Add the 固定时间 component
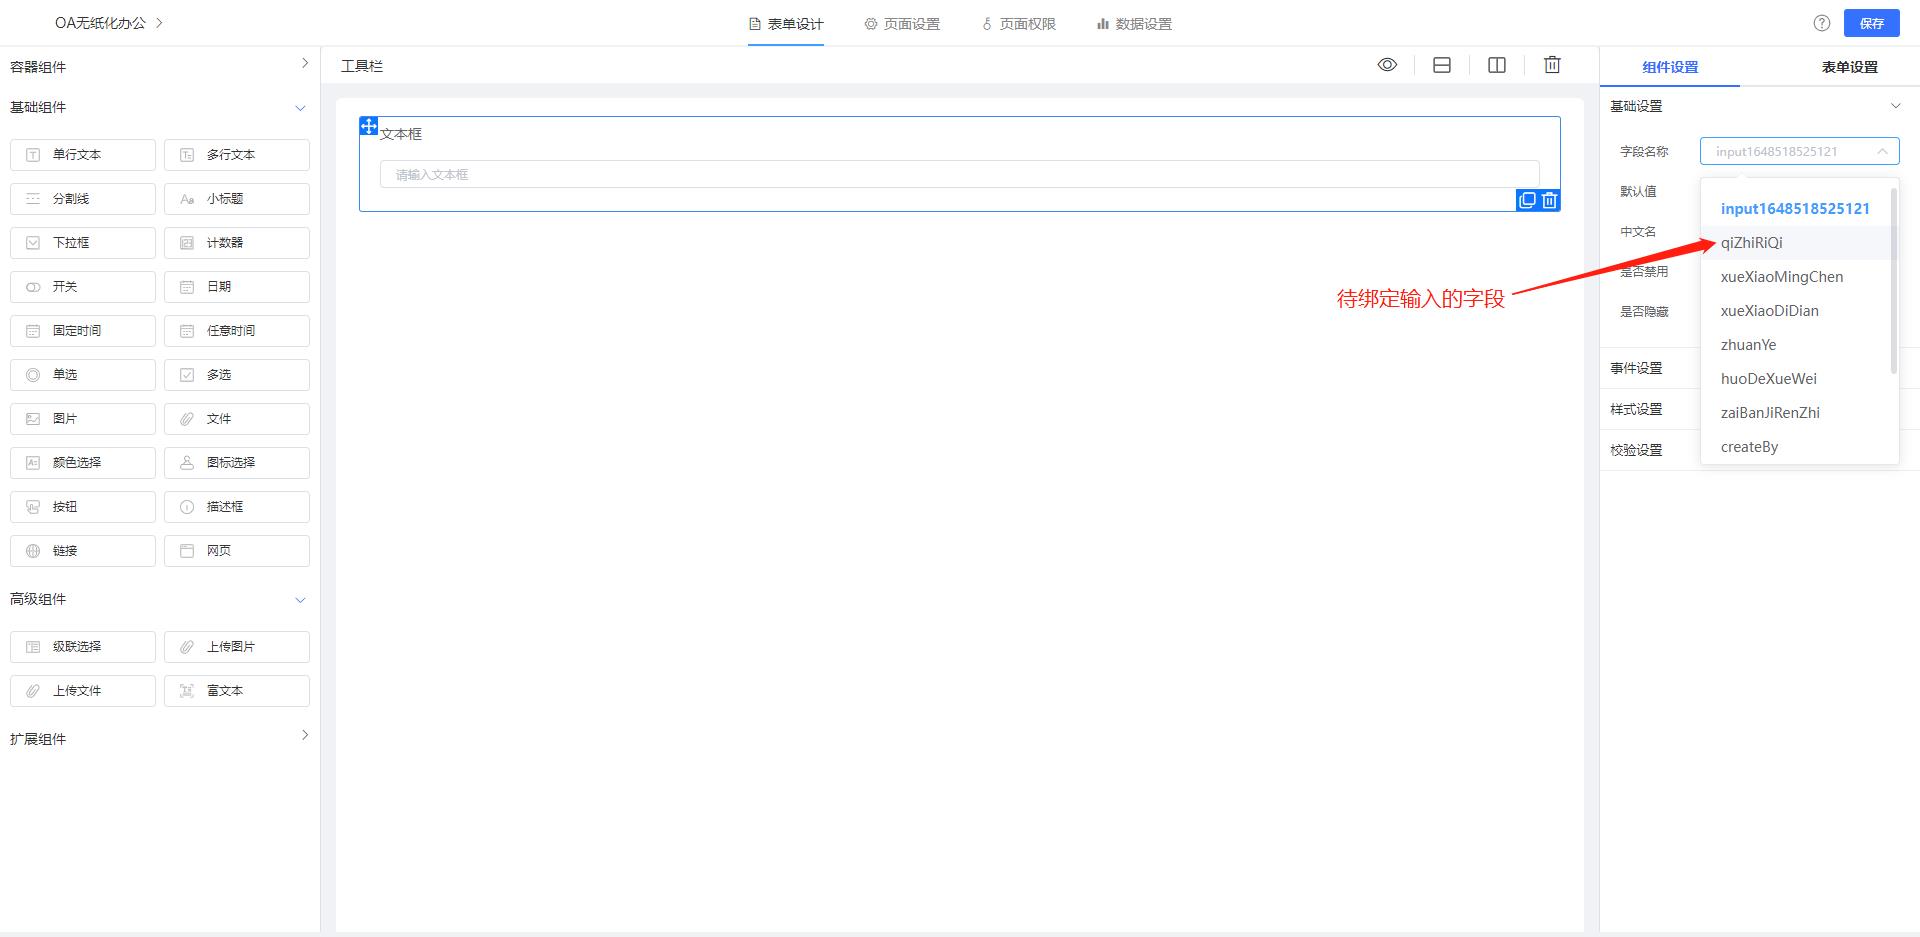This screenshot has width=1920, height=937. pos(83,331)
